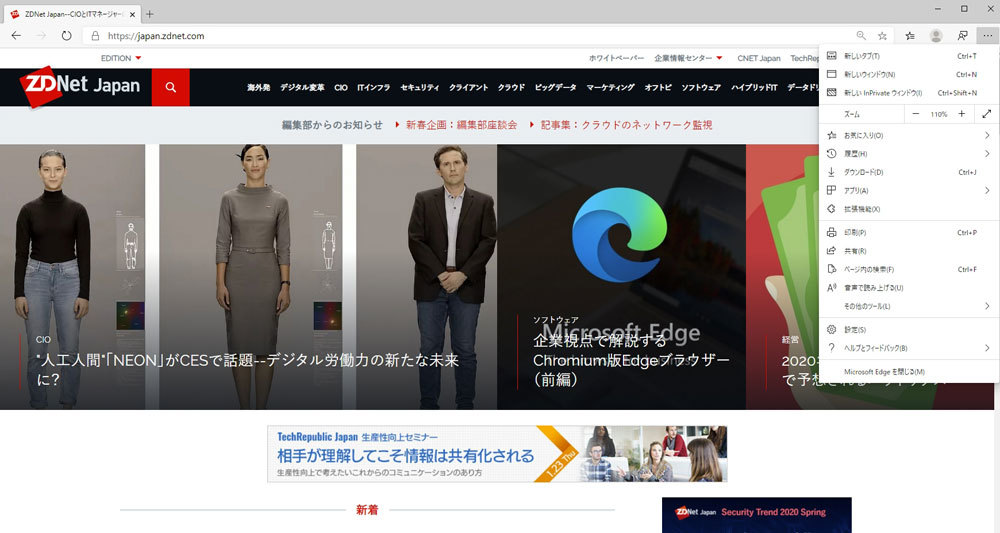Select 音声で読み上げる(U) menu item
This screenshot has width=1000, height=533.
909,288
